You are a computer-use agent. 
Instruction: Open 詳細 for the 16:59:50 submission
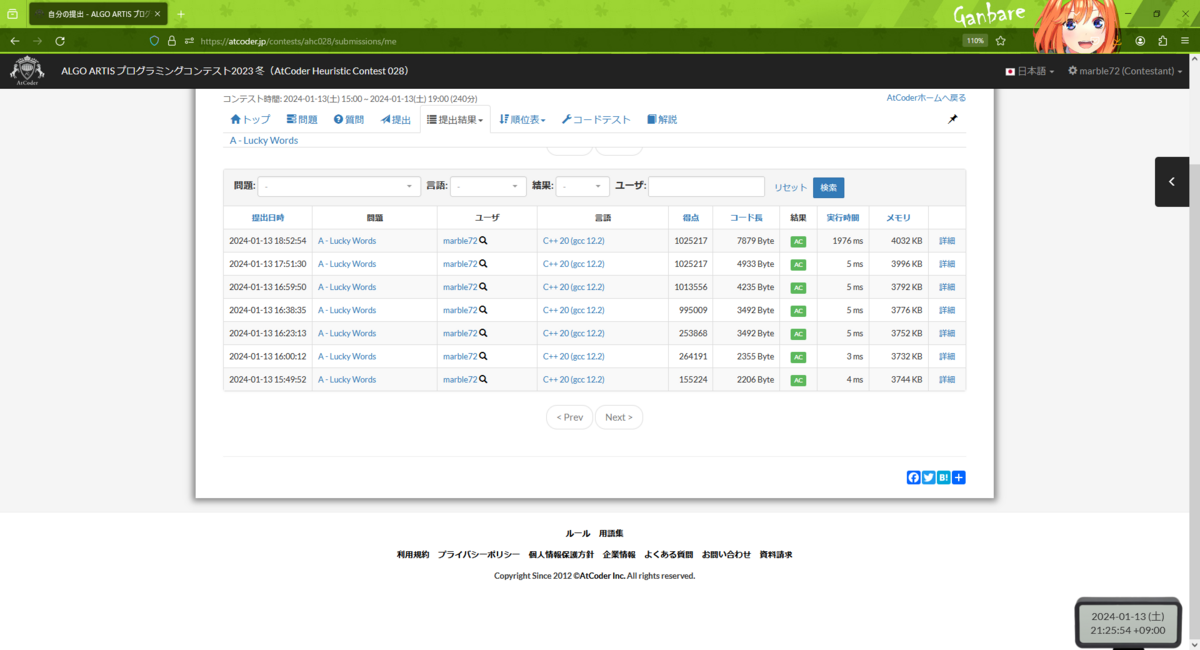tap(947, 287)
